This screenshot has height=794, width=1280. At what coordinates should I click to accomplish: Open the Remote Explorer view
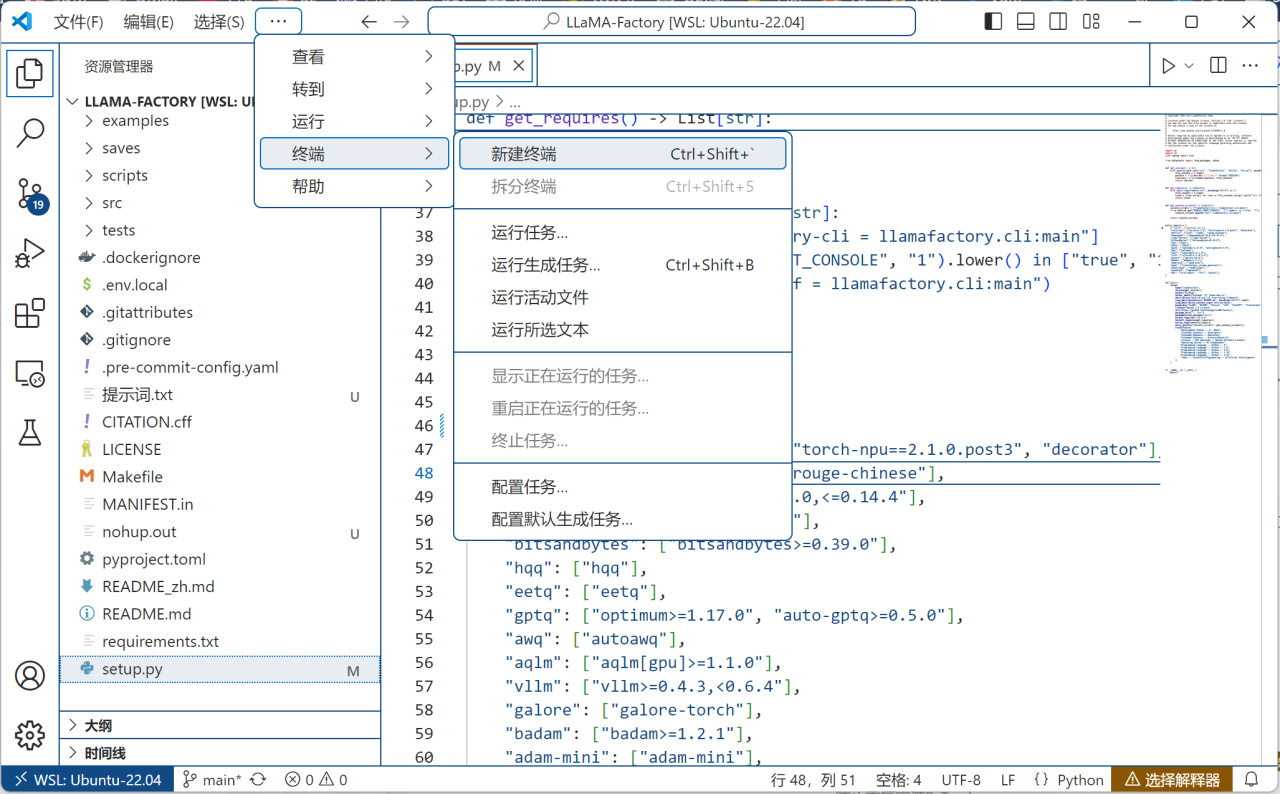tap(30, 374)
